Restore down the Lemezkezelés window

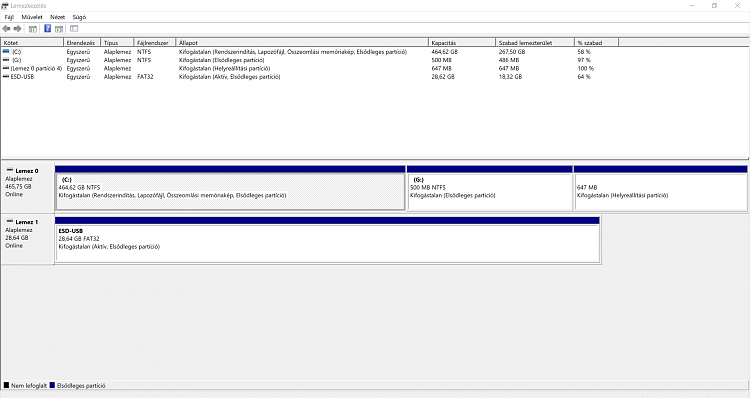714,6
